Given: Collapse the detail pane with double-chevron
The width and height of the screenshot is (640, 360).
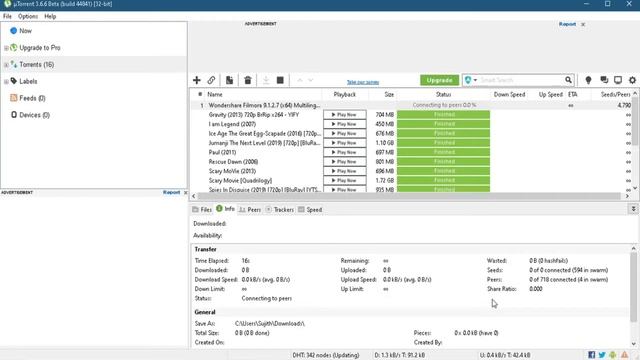Looking at the screenshot, I should [633, 209].
